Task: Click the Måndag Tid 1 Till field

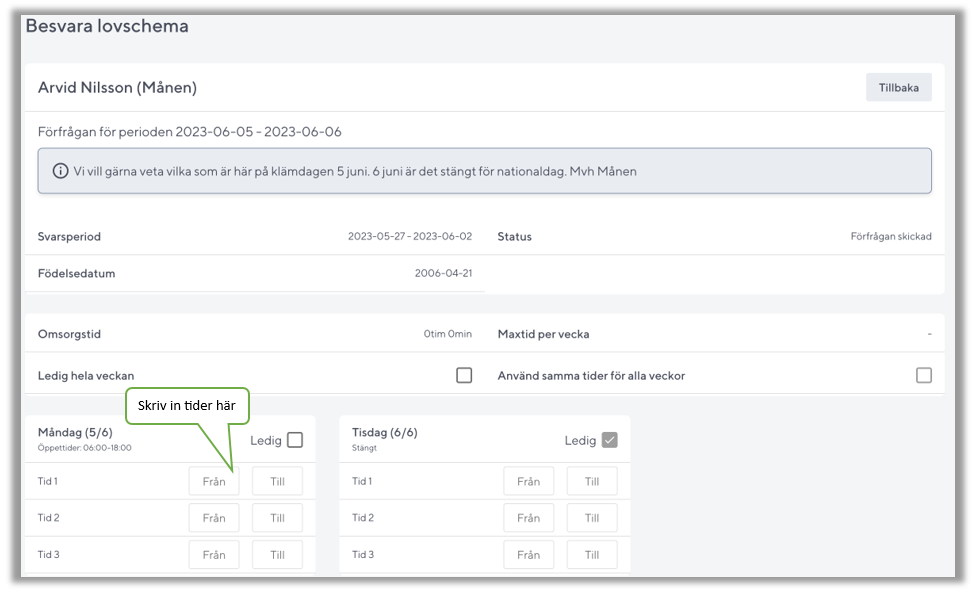Action: point(277,481)
